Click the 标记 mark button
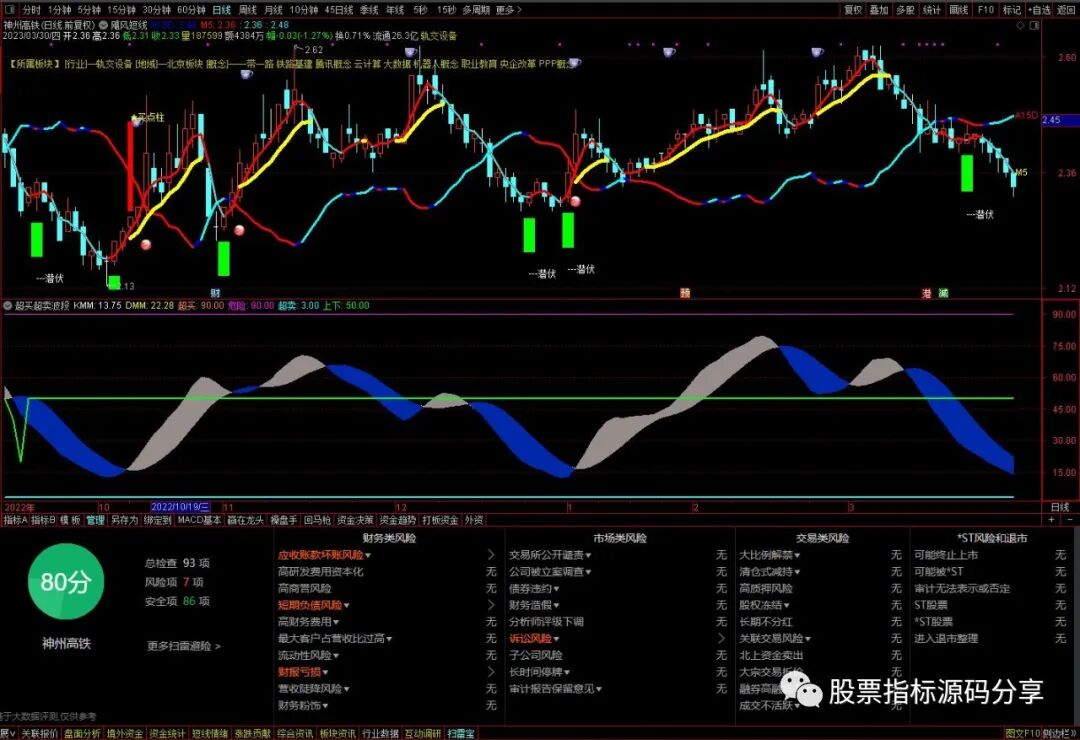 [1012, 10]
